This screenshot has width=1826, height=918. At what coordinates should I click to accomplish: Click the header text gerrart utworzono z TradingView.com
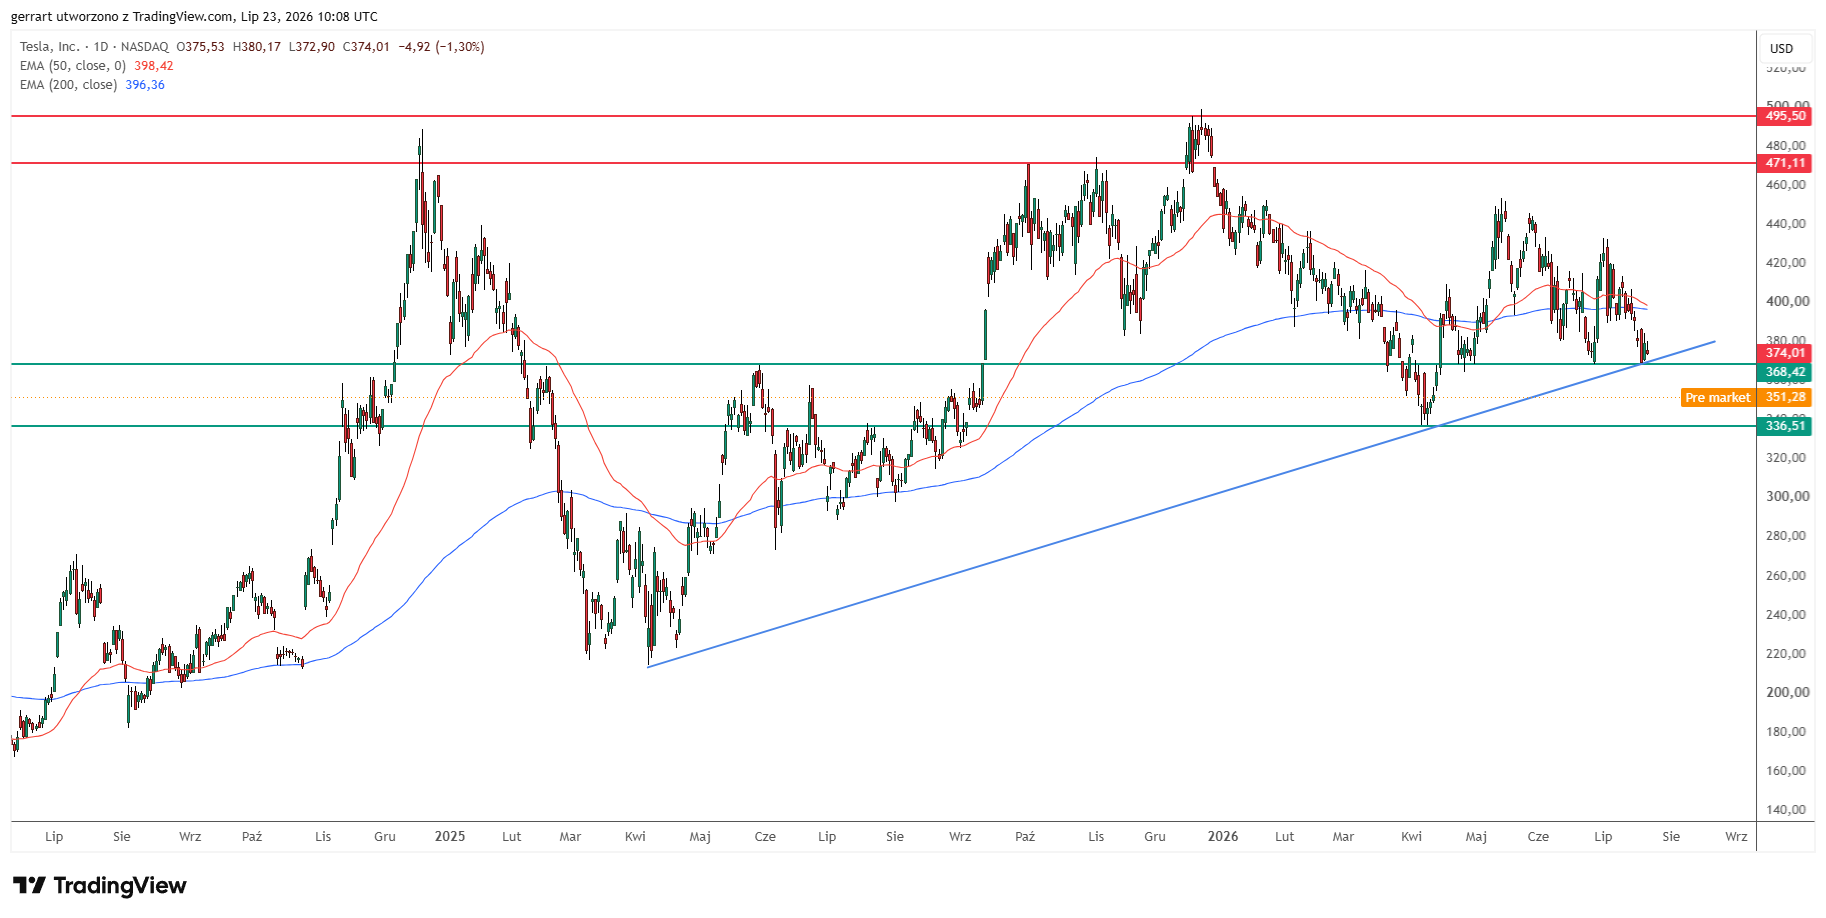pyautogui.click(x=122, y=16)
